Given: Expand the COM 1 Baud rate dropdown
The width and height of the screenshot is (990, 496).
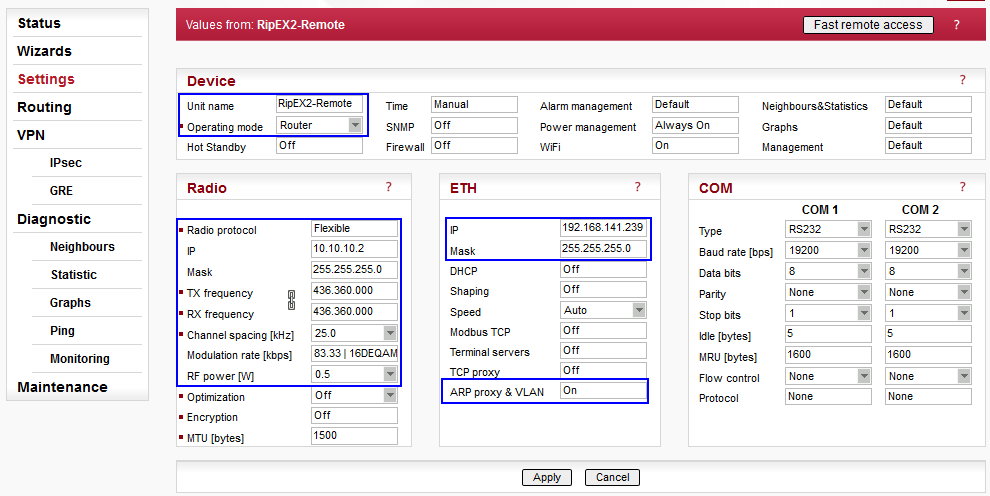Looking at the screenshot, I should 864,250.
